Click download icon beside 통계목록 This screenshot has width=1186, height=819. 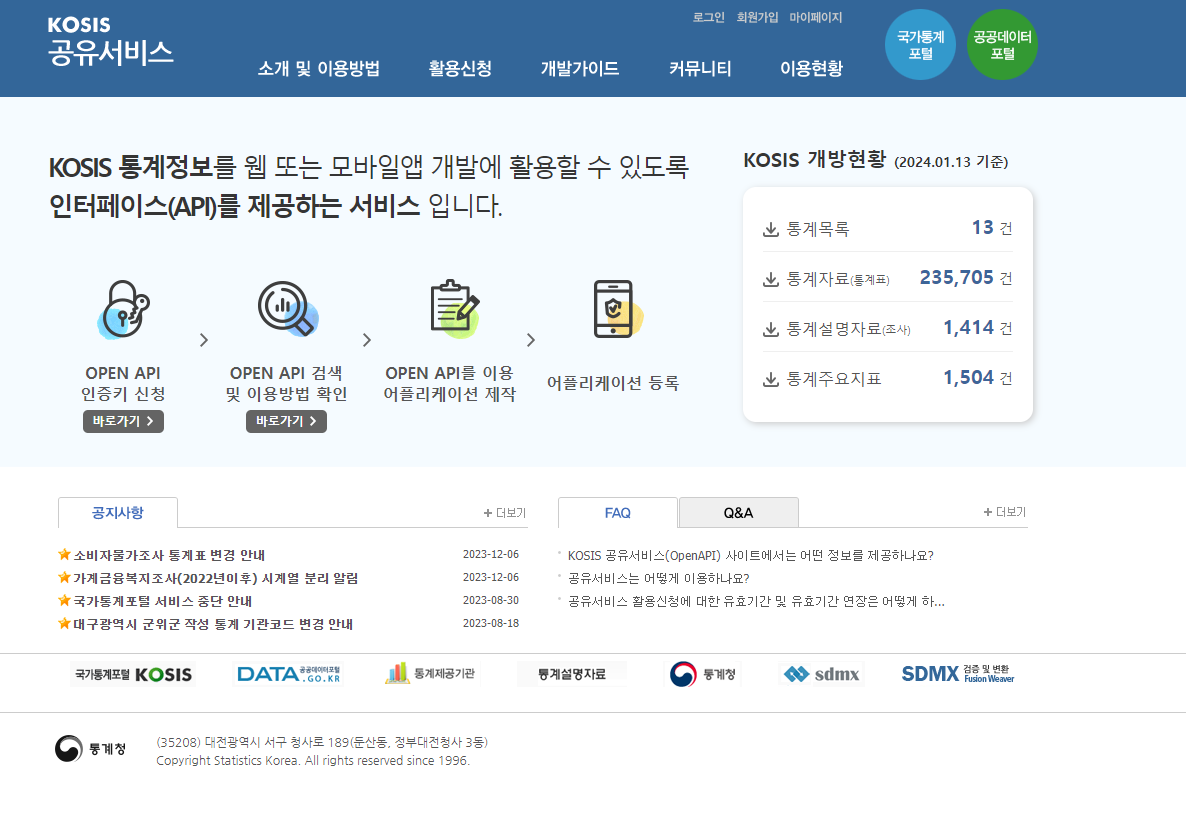(x=771, y=229)
